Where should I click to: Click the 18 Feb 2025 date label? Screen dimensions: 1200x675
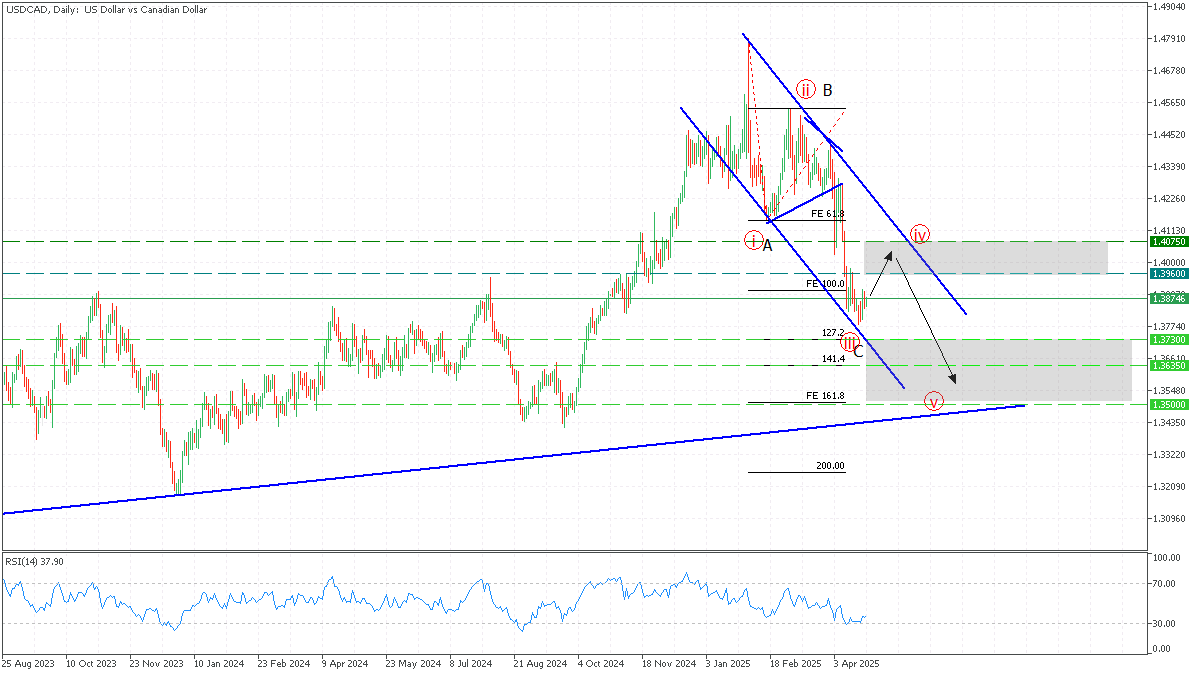[794, 663]
